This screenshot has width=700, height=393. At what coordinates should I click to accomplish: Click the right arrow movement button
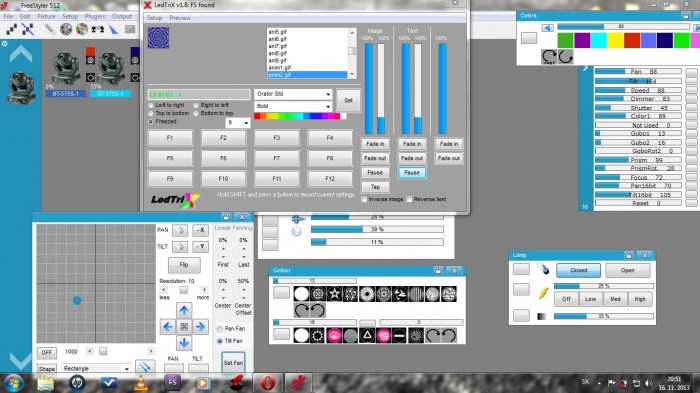[x=200, y=327]
